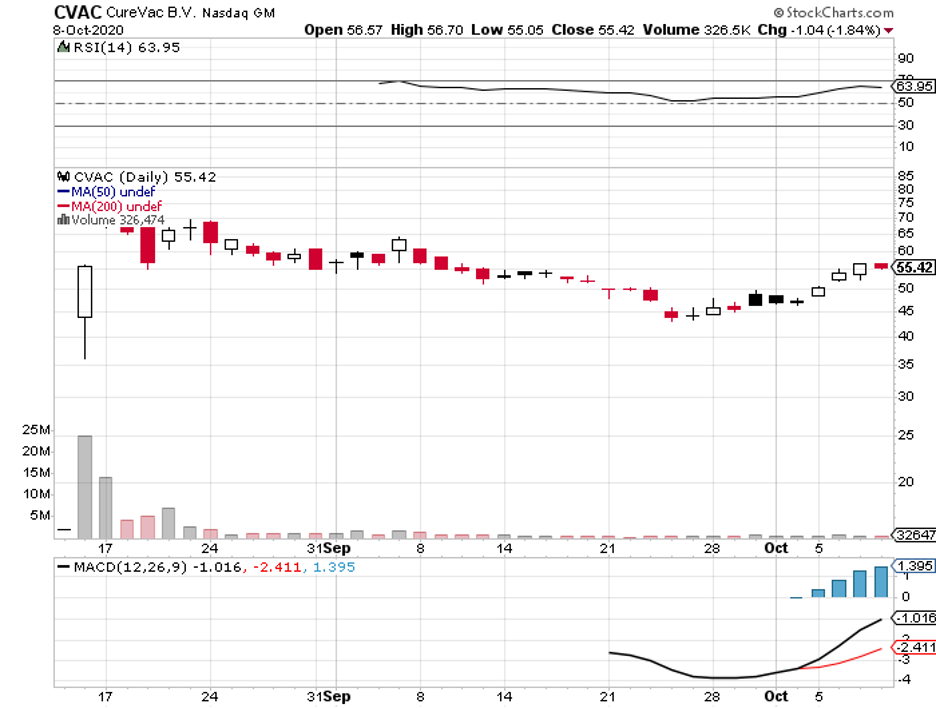The width and height of the screenshot is (936, 708).
Task: Click the tallest blue MACD histogram bar
Action: tap(881, 581)
